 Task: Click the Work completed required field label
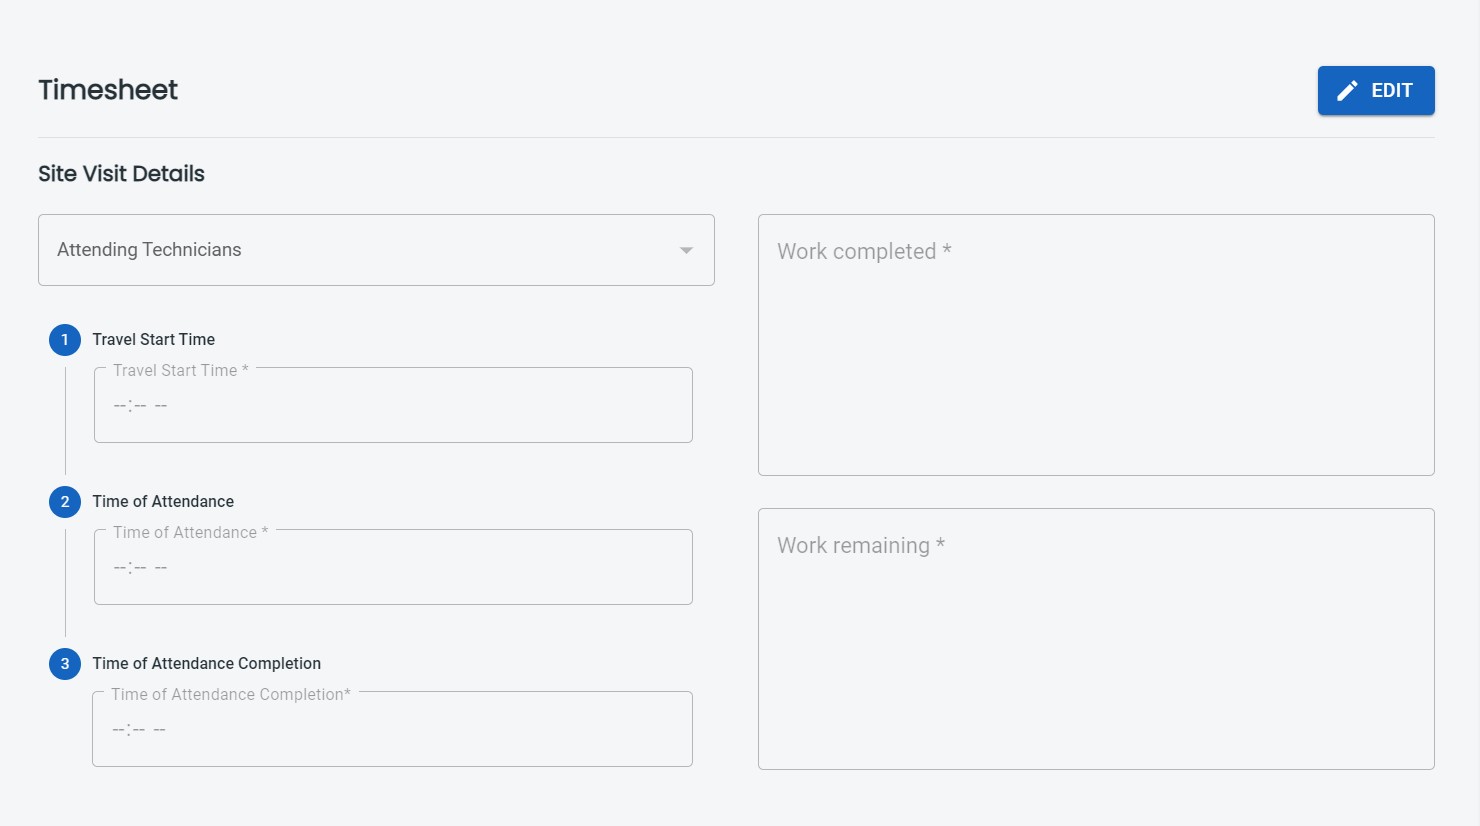(x=862, y=251)
